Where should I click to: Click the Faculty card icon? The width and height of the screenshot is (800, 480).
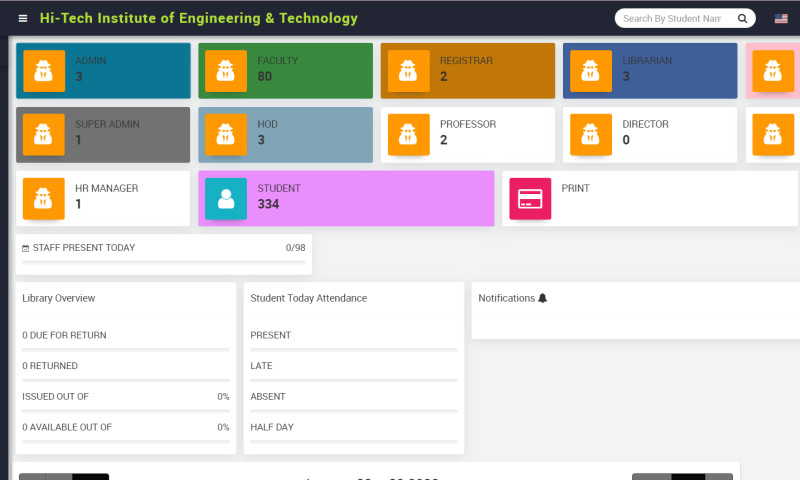[226, 71]
